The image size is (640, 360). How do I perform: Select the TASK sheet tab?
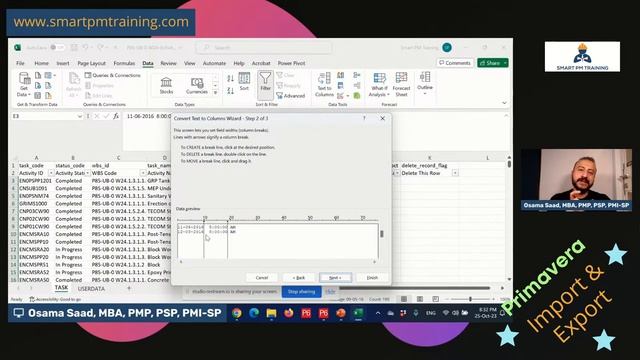pyautogui.click(x=61, y=288)
